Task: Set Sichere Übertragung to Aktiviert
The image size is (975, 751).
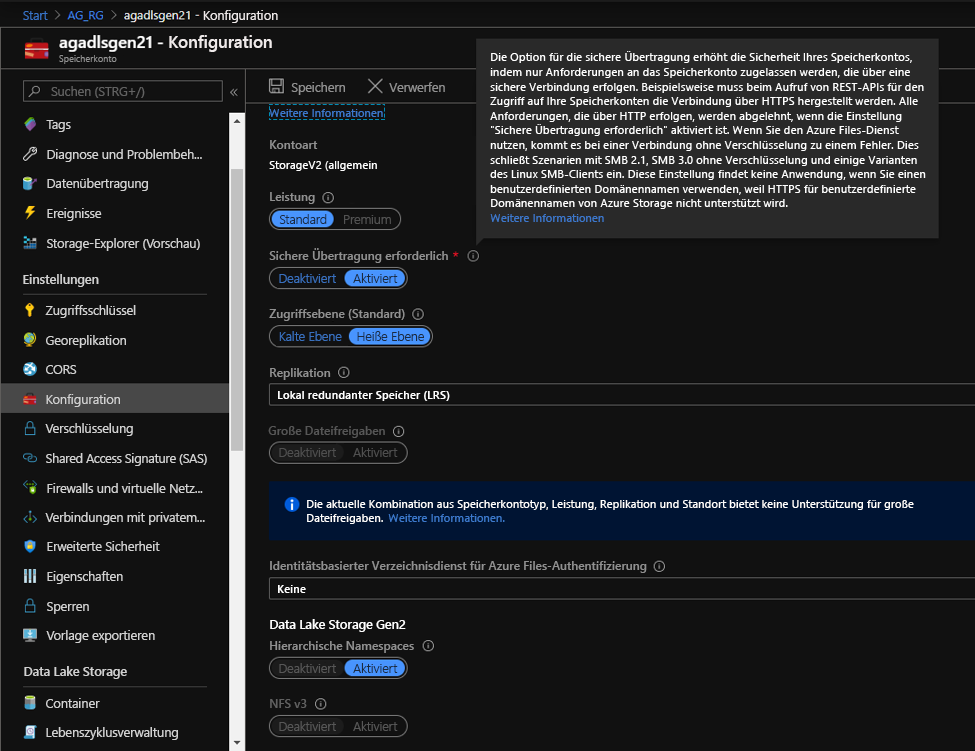Action: (x=375, y=279)
